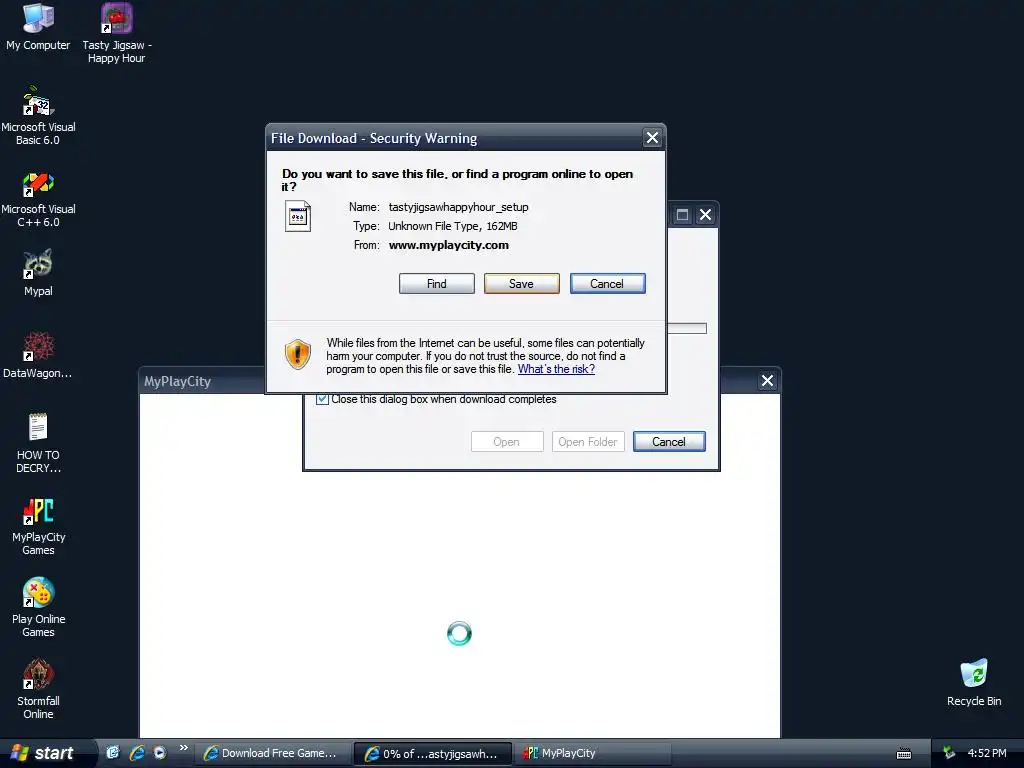Switch to 0% of ...astyjigsawh... taskbar item

433,754
